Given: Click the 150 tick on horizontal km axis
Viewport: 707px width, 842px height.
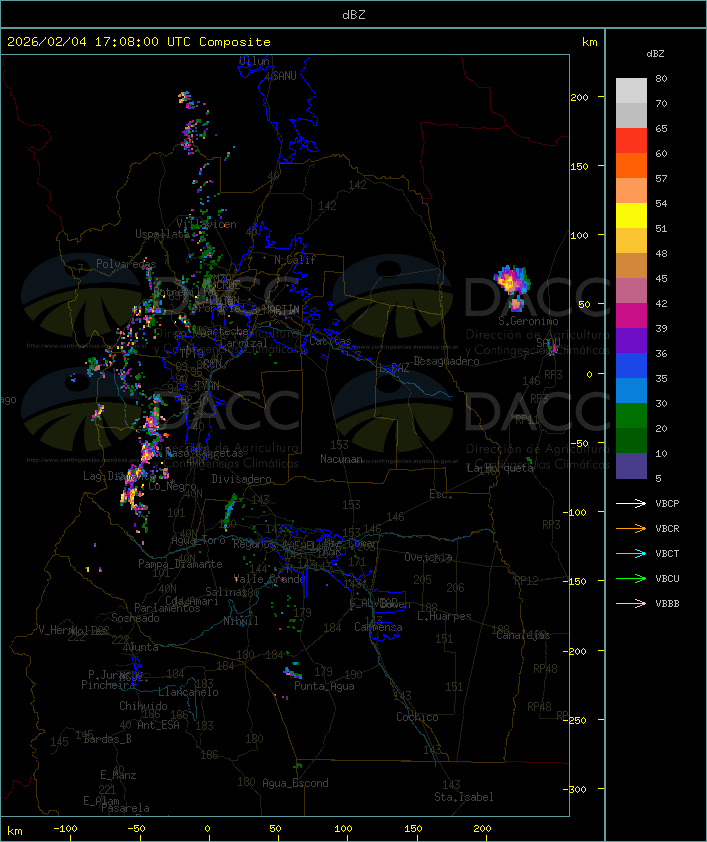Looking at the screenshot, I should (413, 829).
